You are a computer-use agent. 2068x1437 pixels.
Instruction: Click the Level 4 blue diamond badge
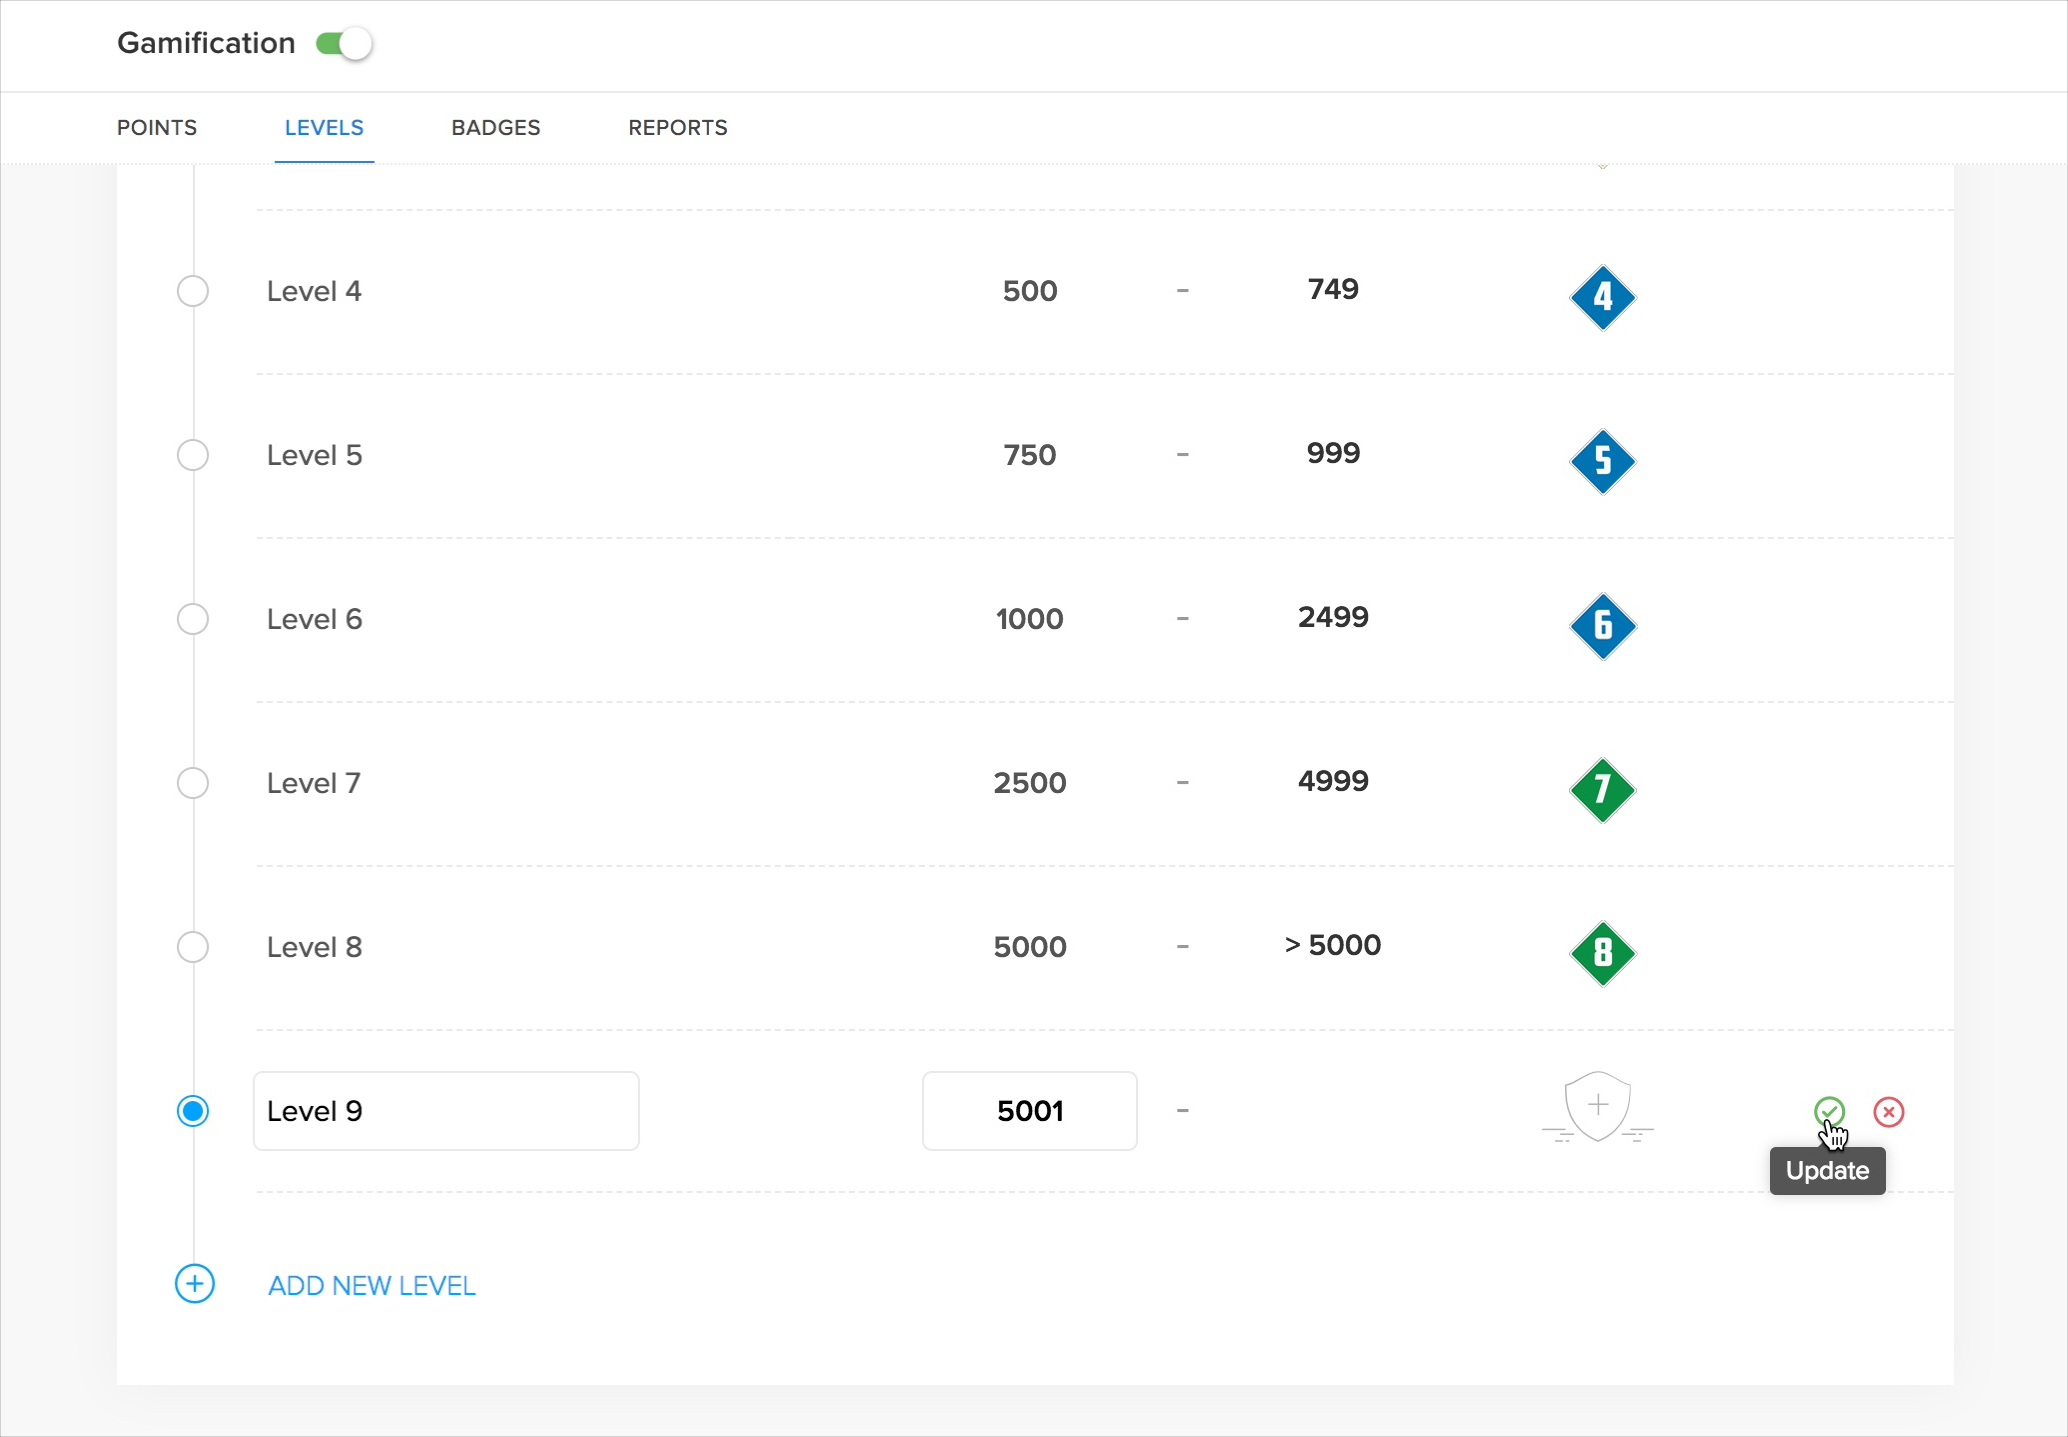pyautogui.click(x=1602, y=297)
